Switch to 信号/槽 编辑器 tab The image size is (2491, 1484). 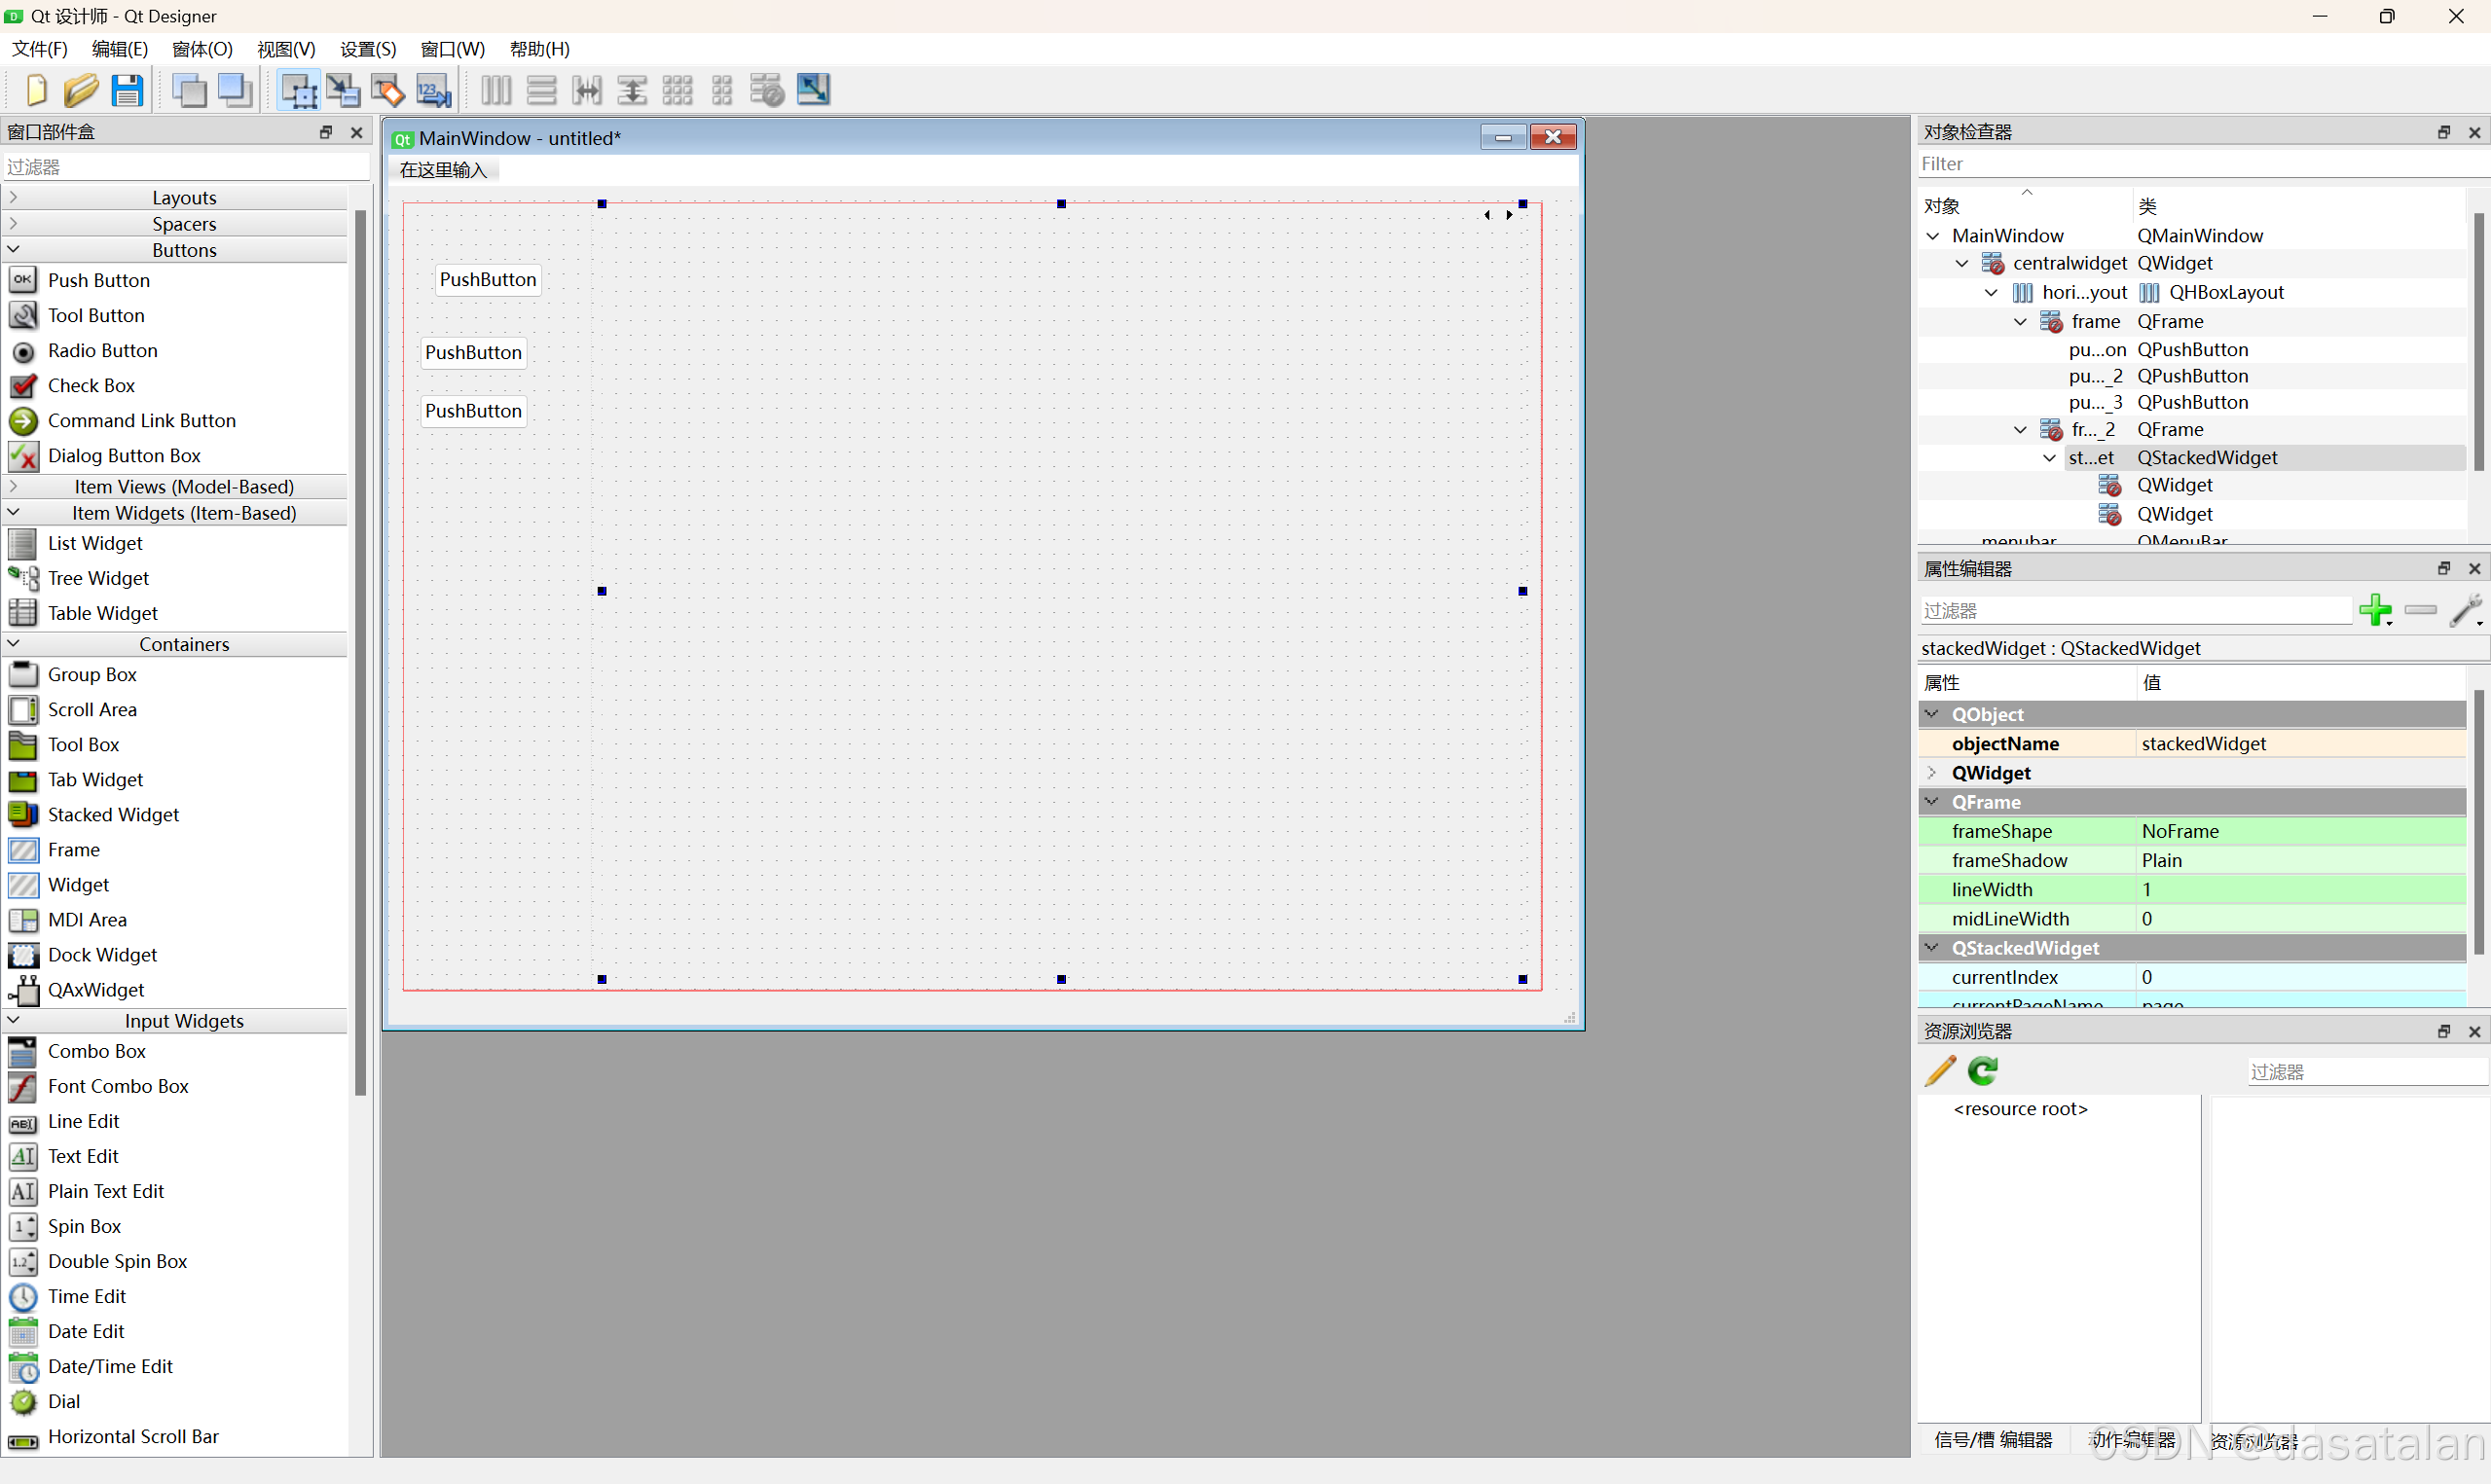pyautogui.click(x=1992, y=1440)
